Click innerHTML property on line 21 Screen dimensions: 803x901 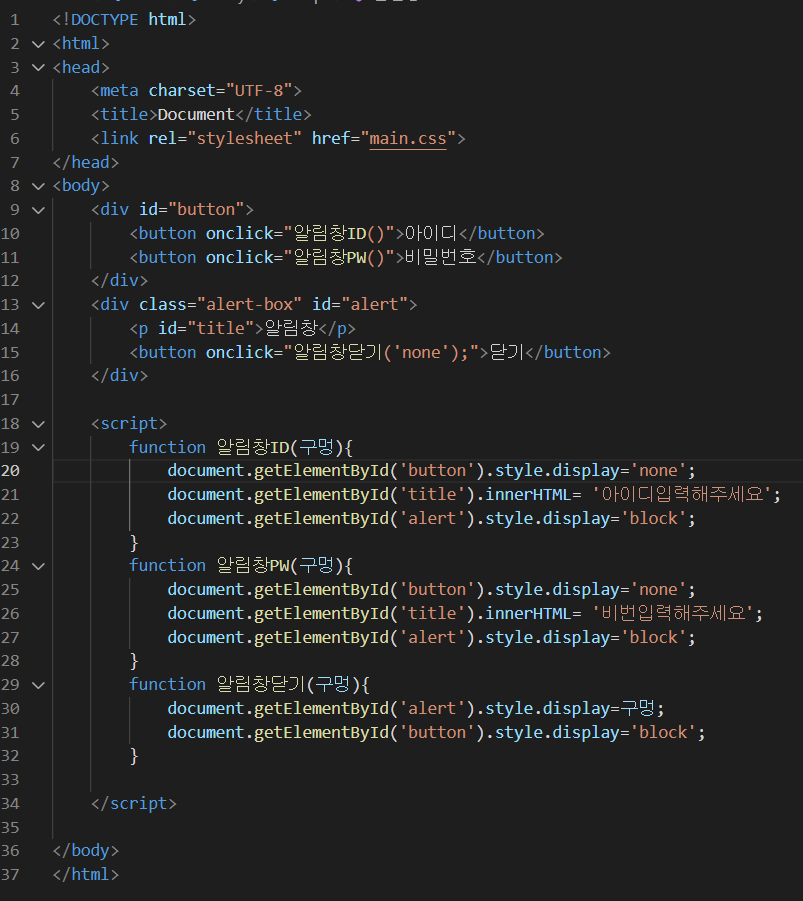(x=528, y=495)
